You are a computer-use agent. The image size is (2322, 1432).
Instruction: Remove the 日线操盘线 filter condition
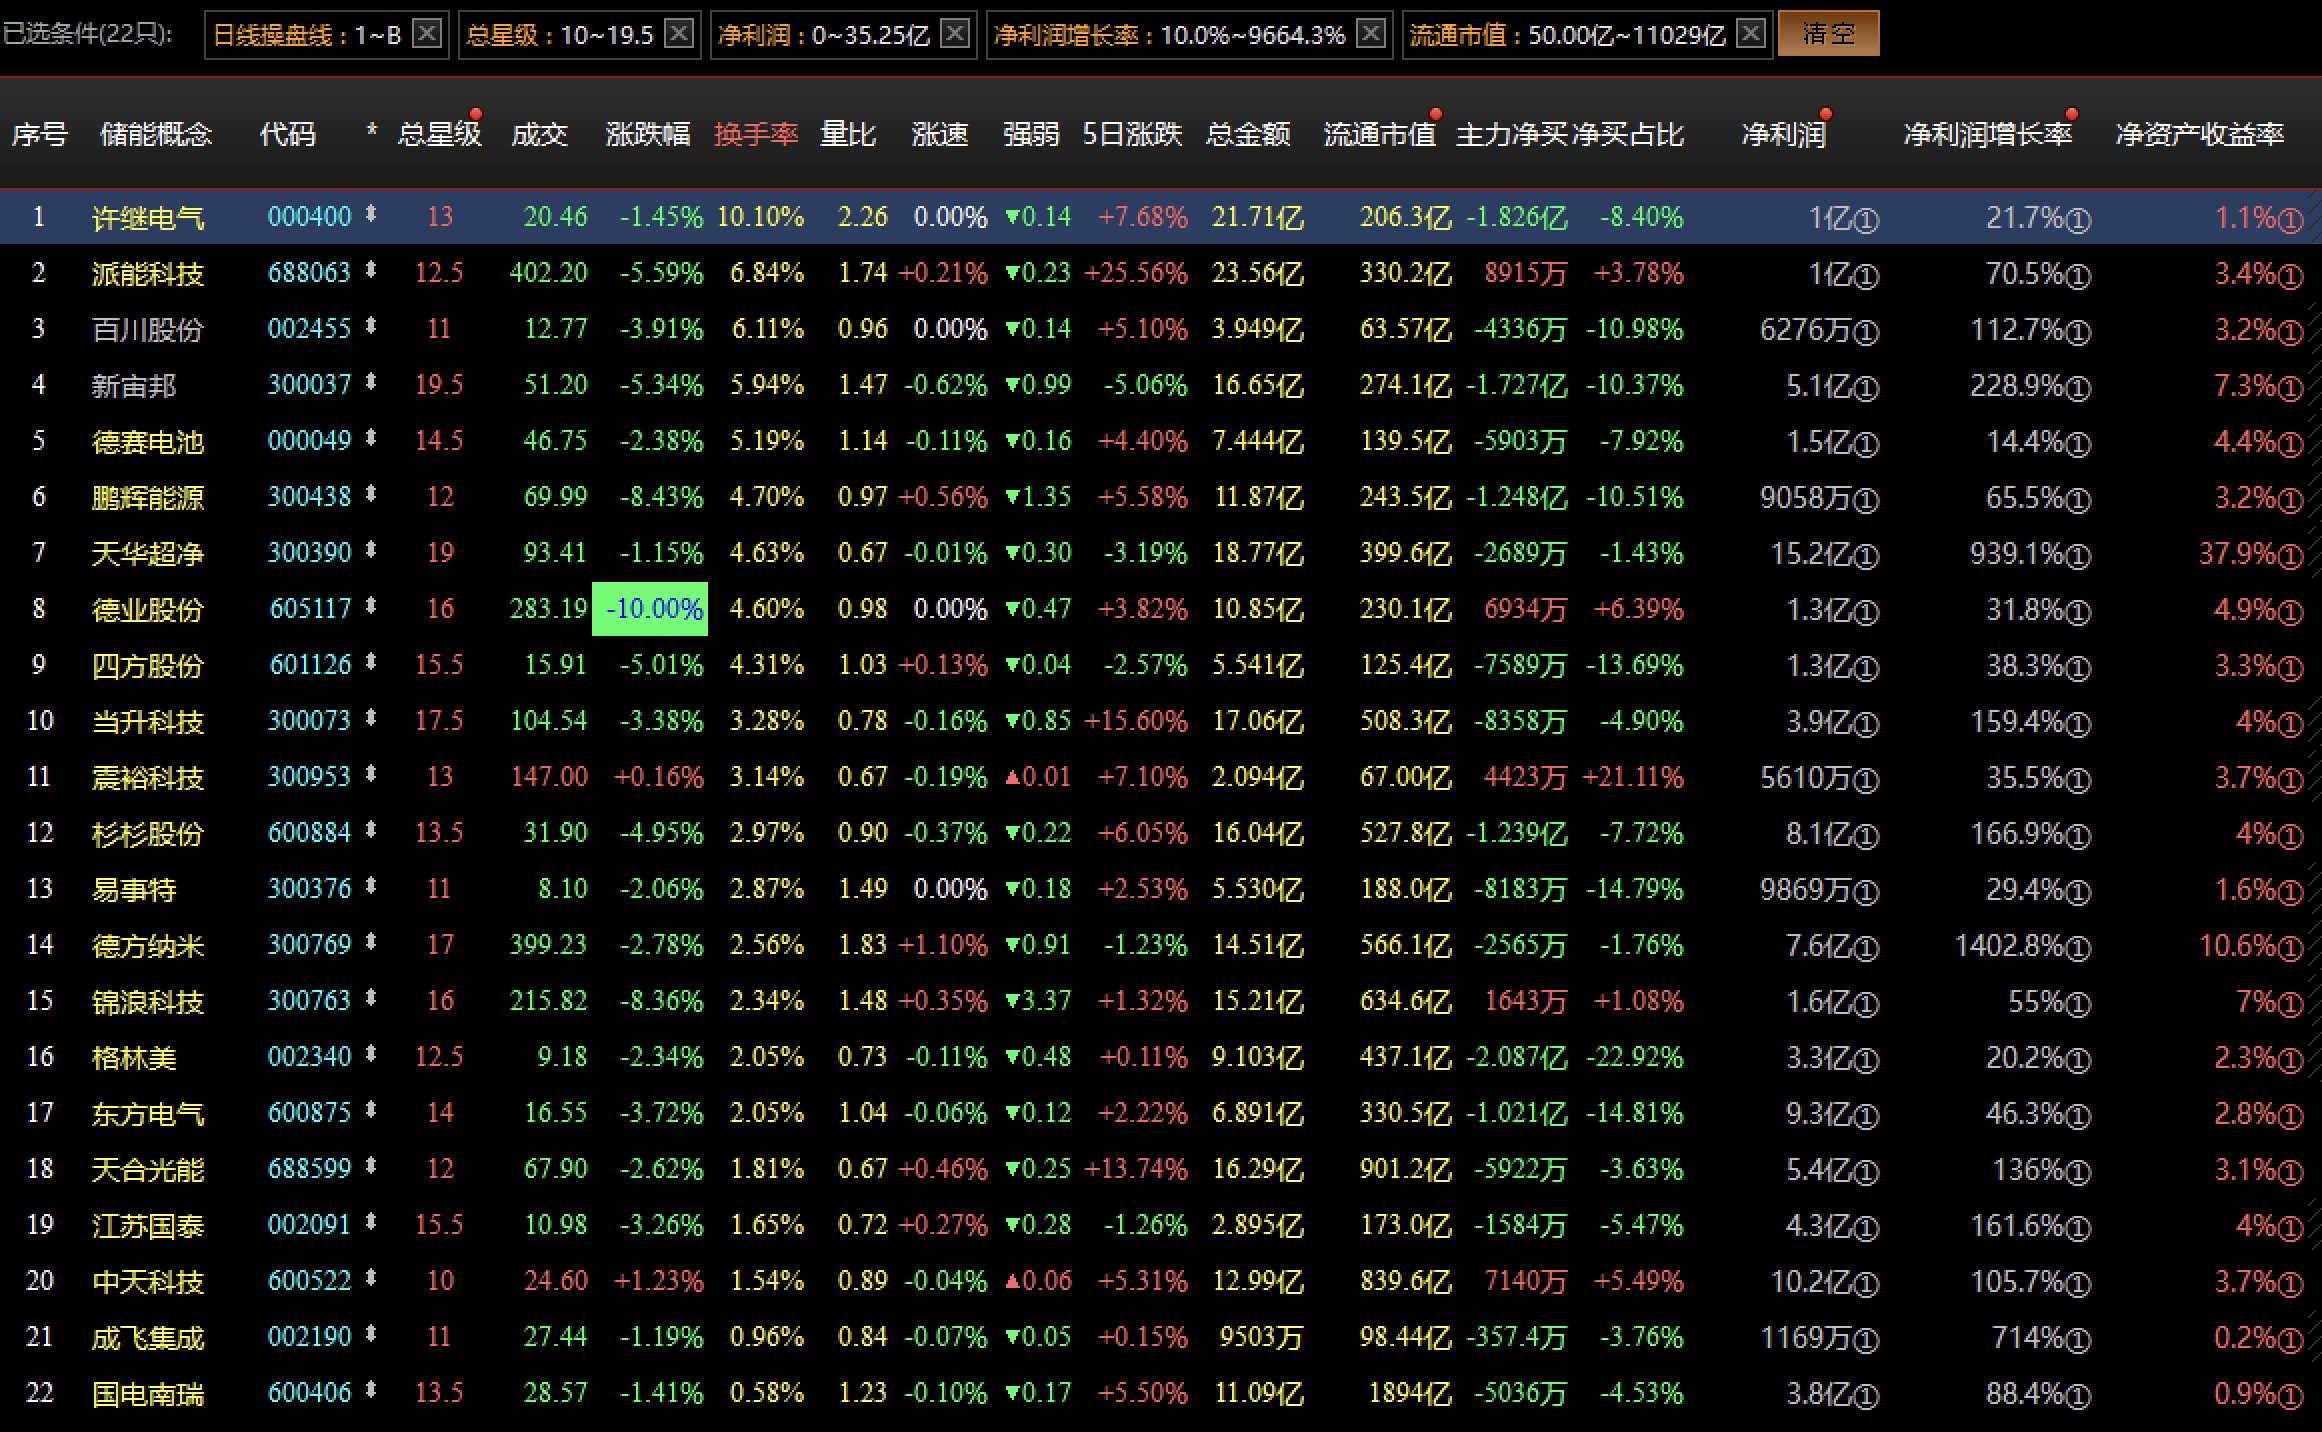tap(427, 34)
